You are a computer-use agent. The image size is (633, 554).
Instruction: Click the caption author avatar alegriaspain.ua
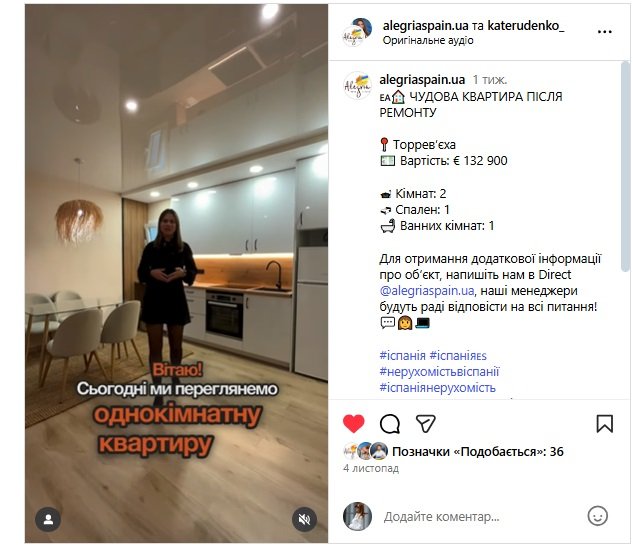point(357,86)
